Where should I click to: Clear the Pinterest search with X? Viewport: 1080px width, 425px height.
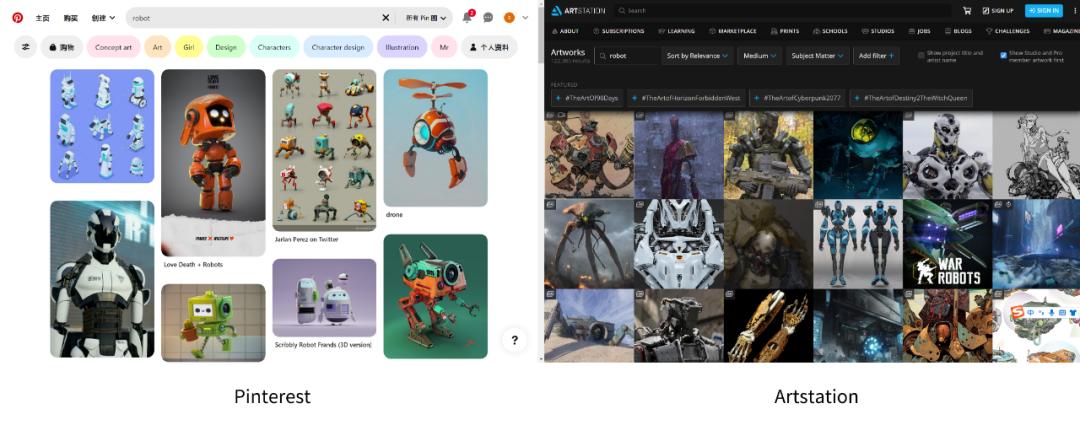(386, 18)
